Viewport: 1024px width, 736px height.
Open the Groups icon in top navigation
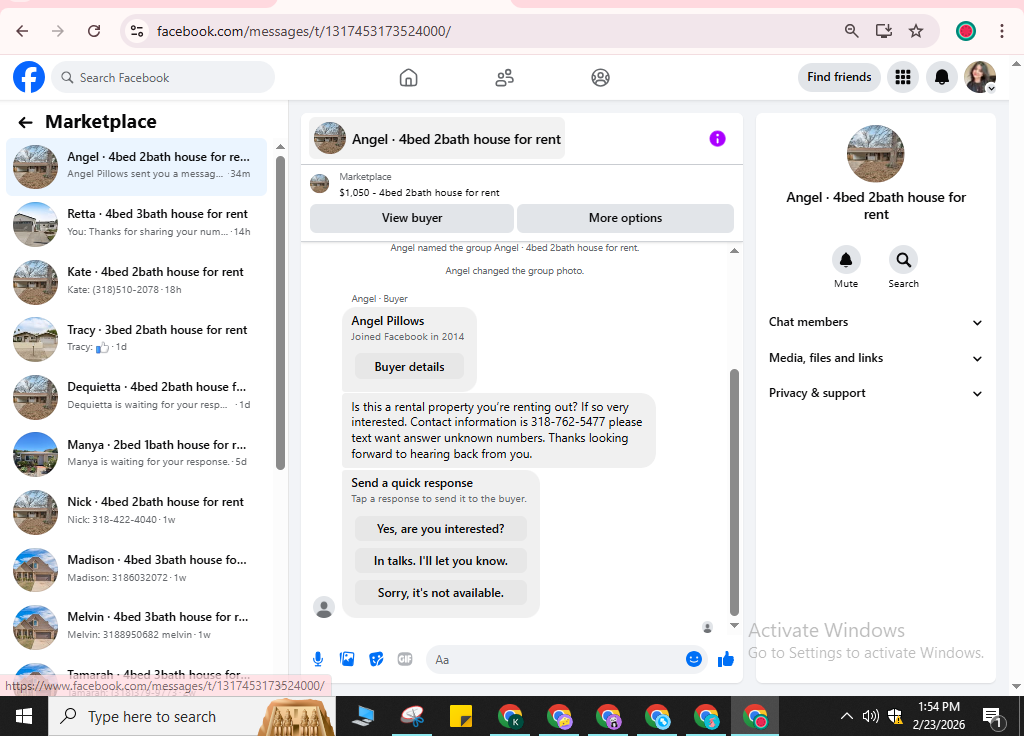click(600, 78)
